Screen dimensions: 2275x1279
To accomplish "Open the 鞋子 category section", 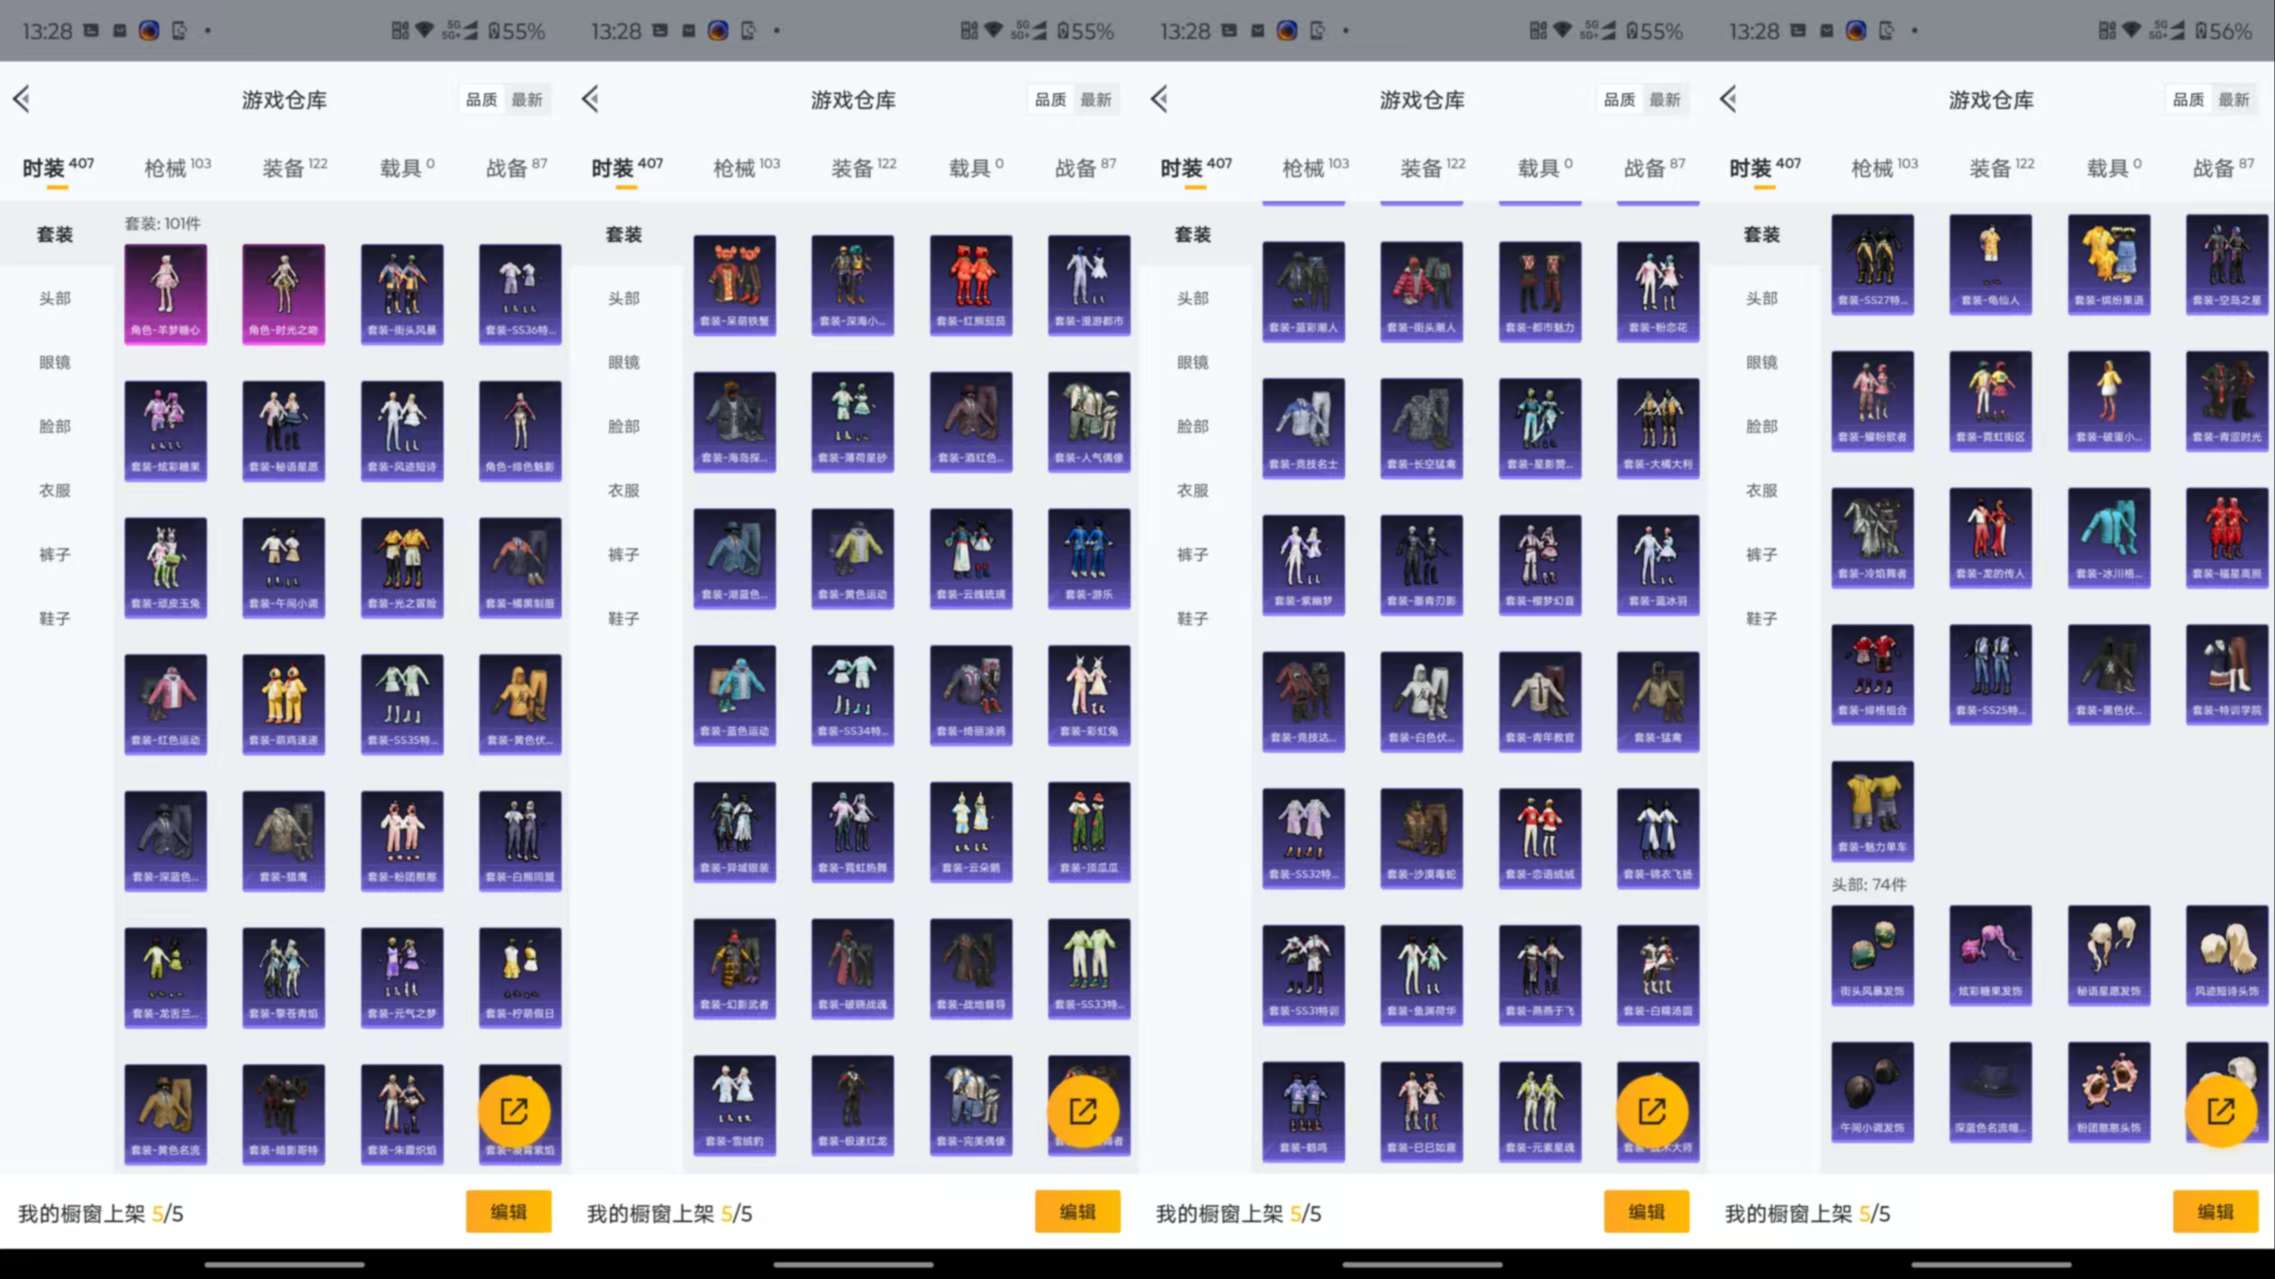I will (x=54, y=618).
